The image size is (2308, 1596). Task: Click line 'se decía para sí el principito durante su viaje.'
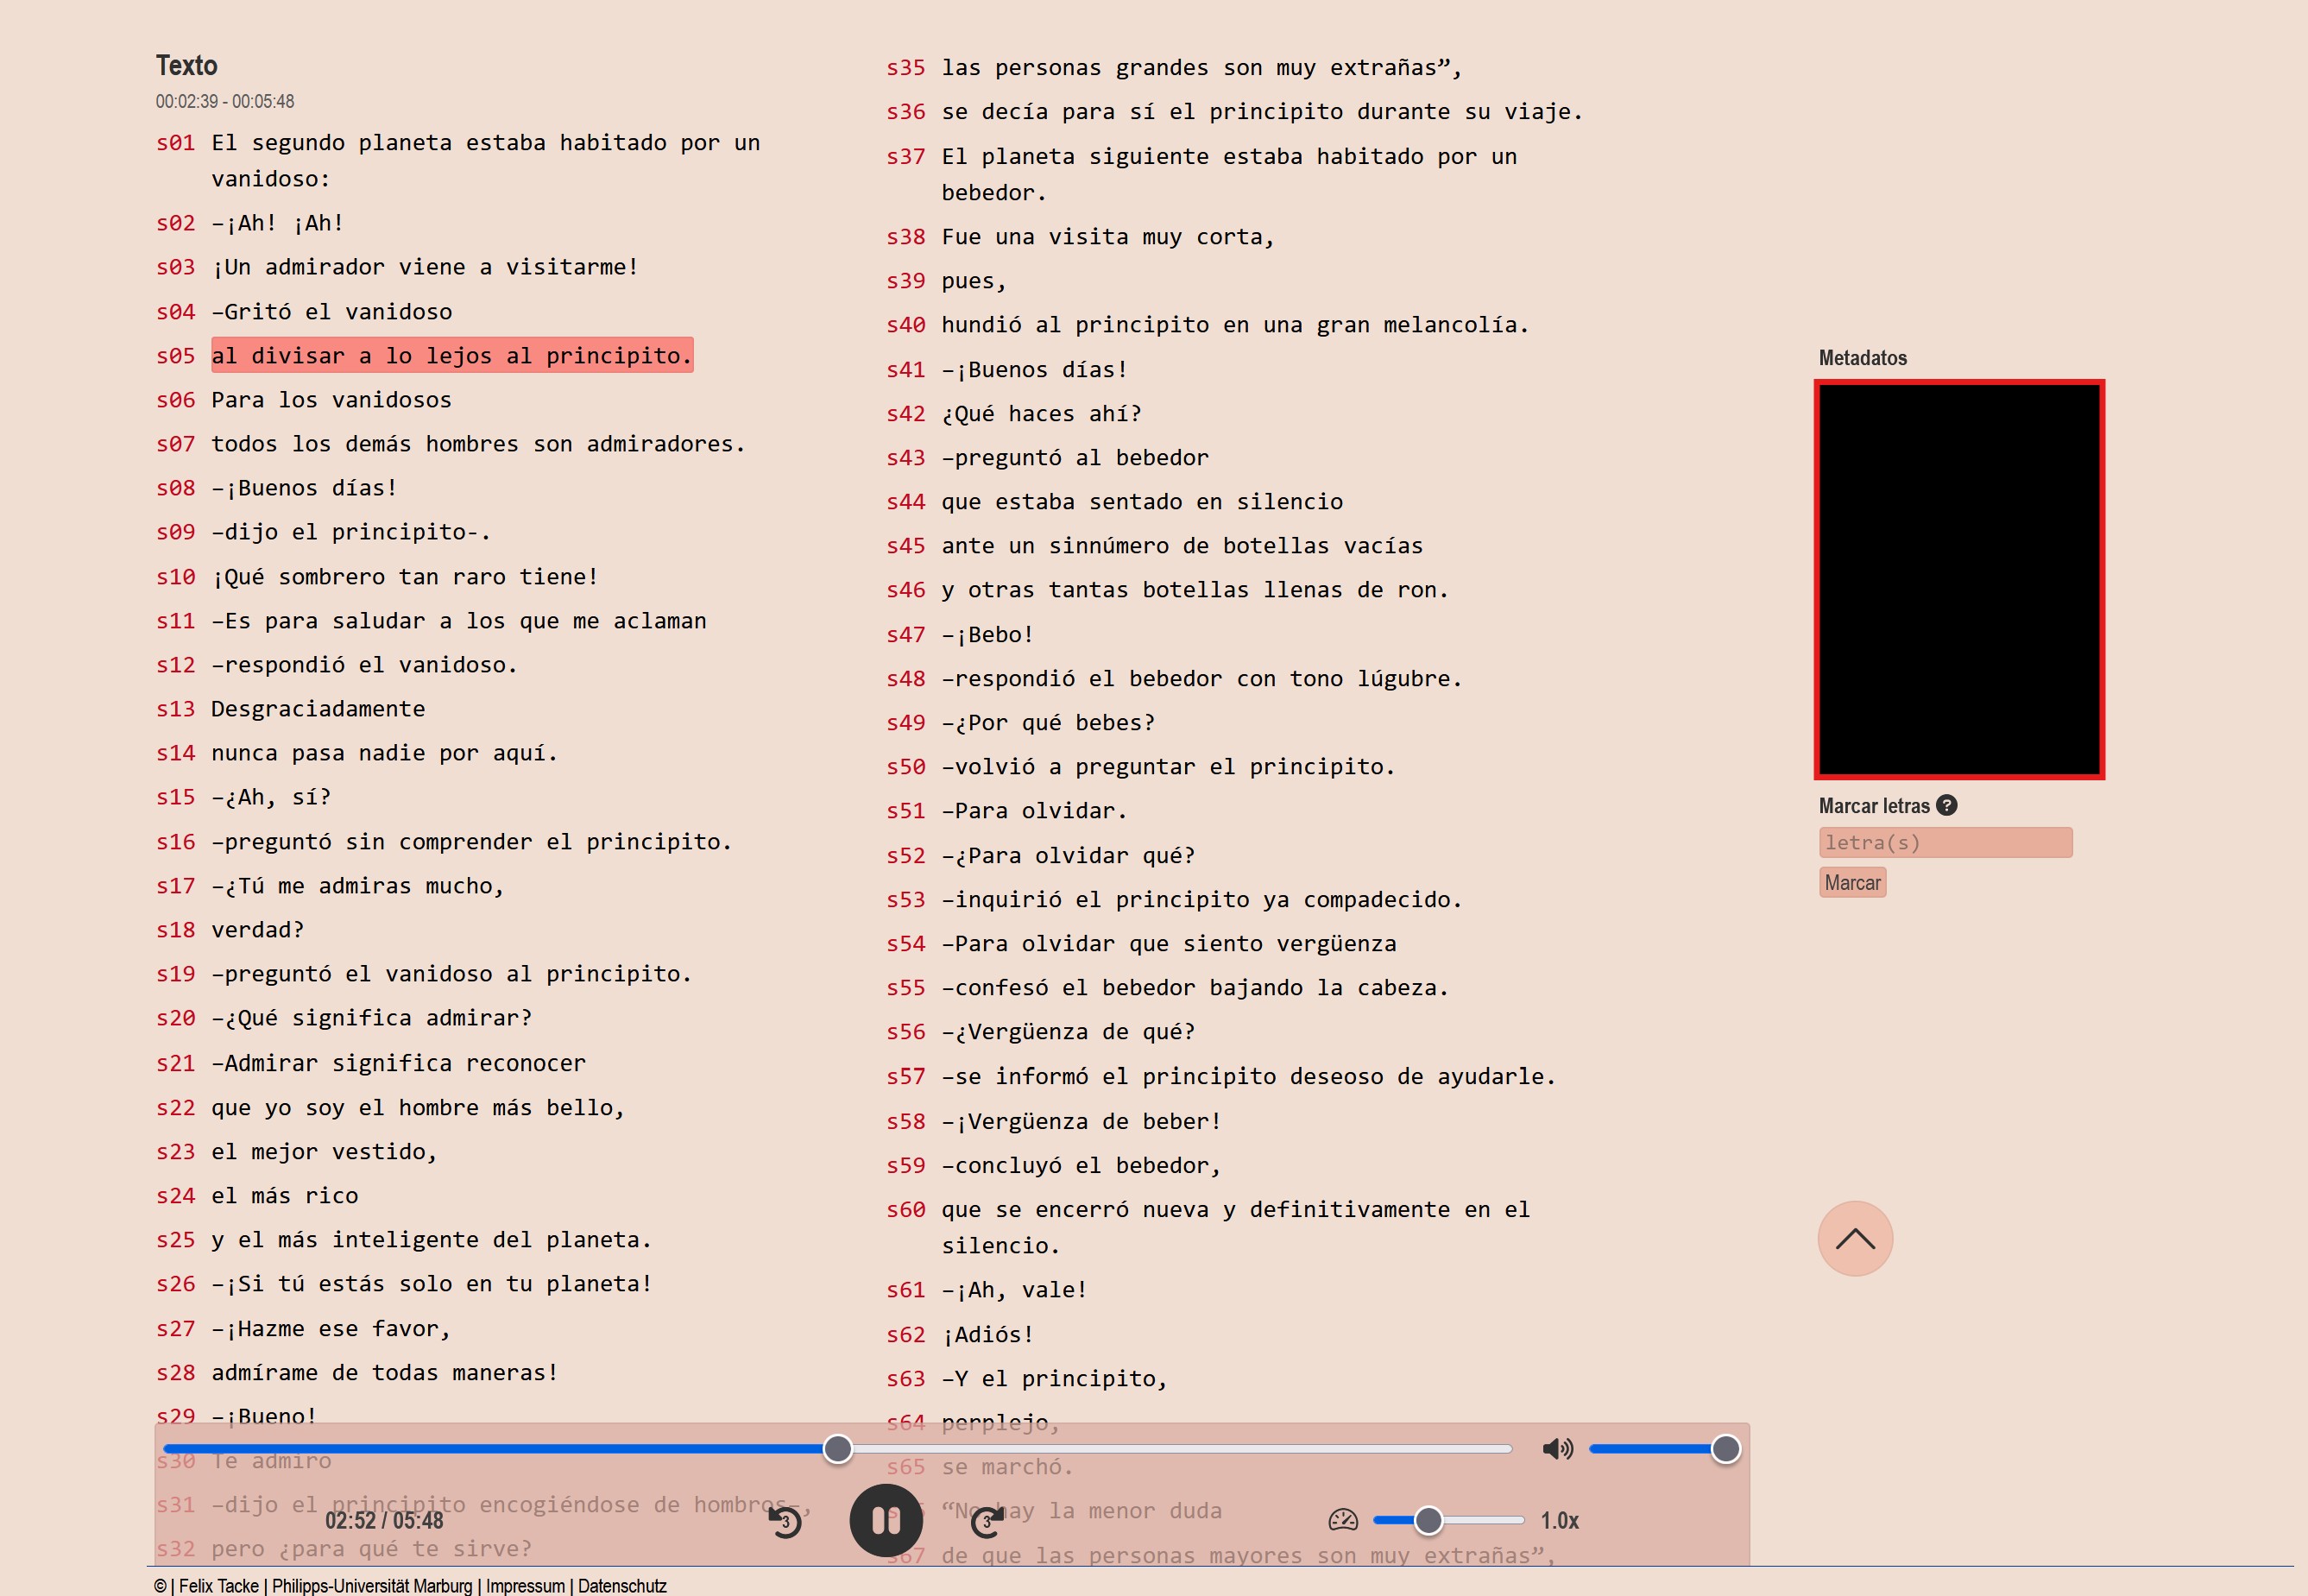point(1262,111)
